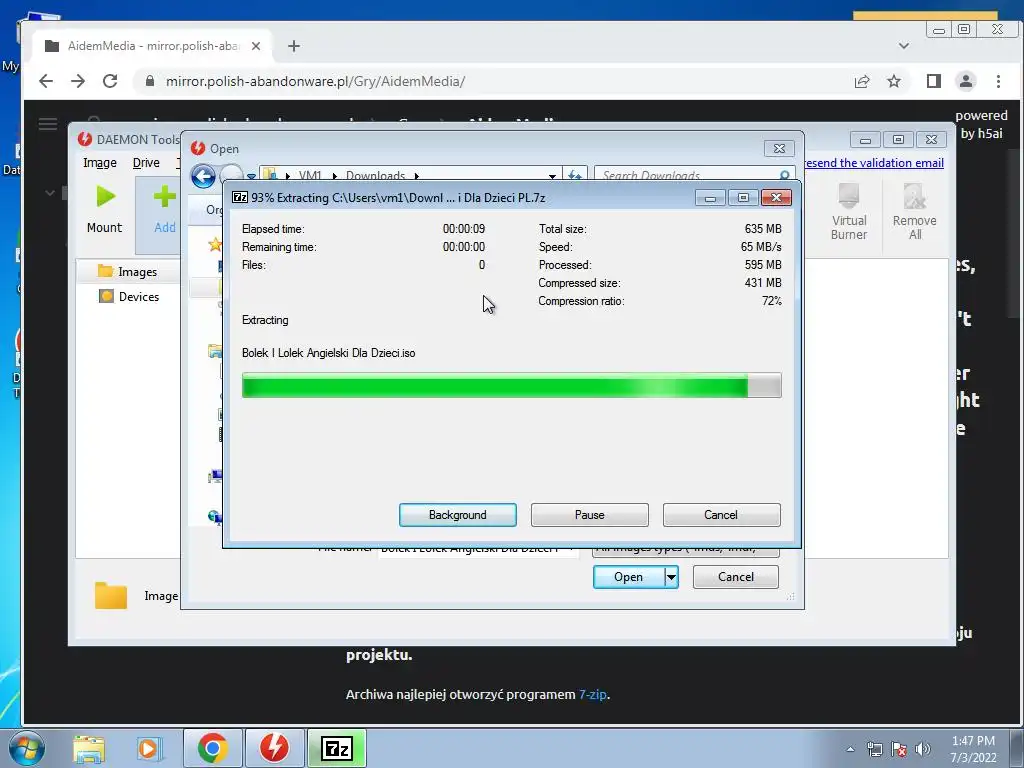This screenshot has width=1024, height=768.
Task: Click Chrome forward arrow
Action: pos(78,81)
